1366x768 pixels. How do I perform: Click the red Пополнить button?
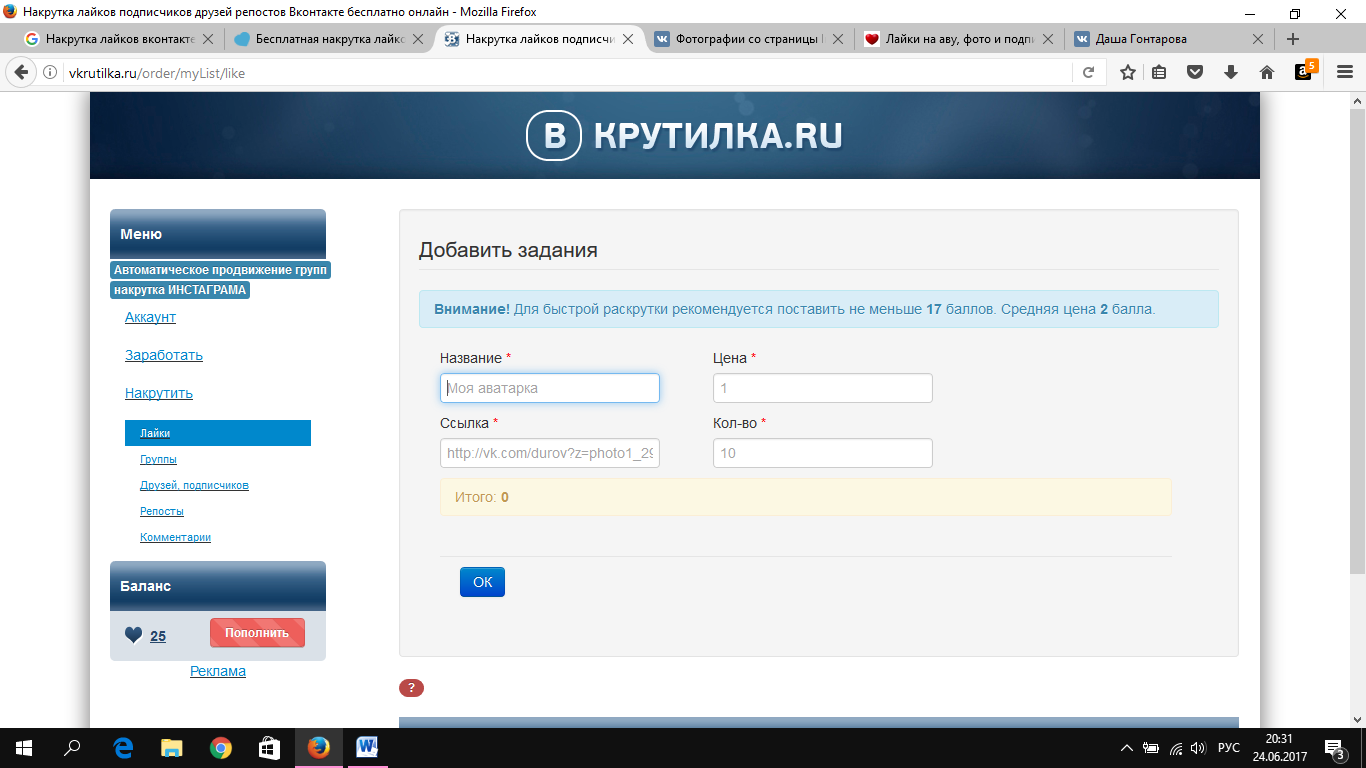click(x=257, y=633)
